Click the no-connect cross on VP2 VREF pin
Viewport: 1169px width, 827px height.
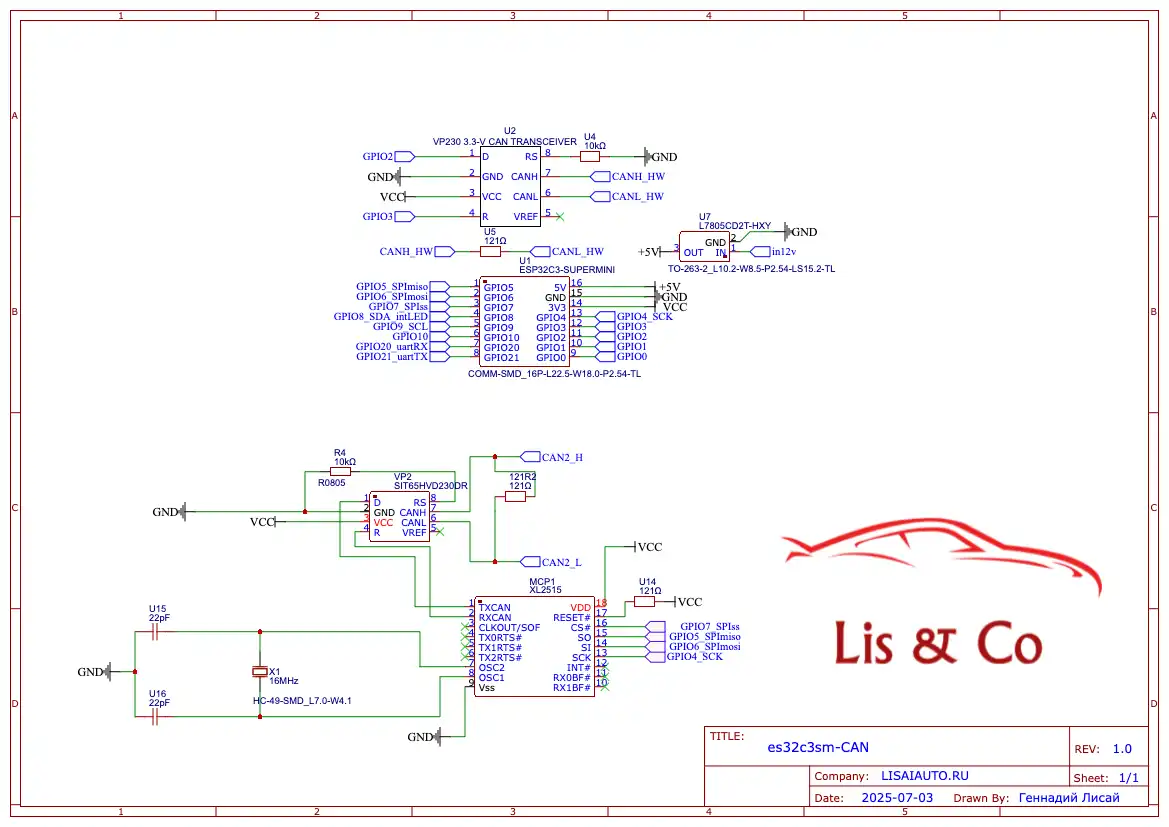440,532
